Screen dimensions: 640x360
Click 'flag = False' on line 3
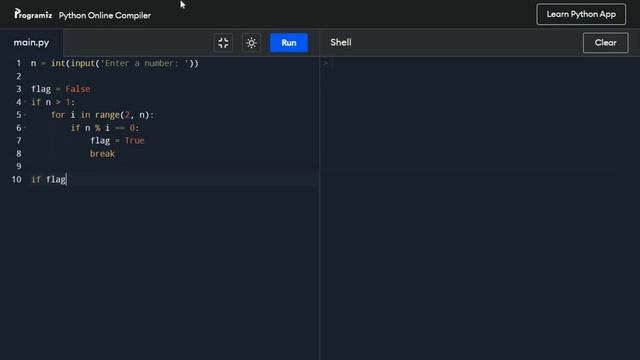61,89
